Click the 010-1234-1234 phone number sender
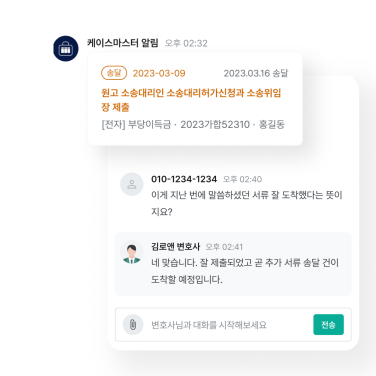The image size is (376, 376). click(x=184, y=179)
